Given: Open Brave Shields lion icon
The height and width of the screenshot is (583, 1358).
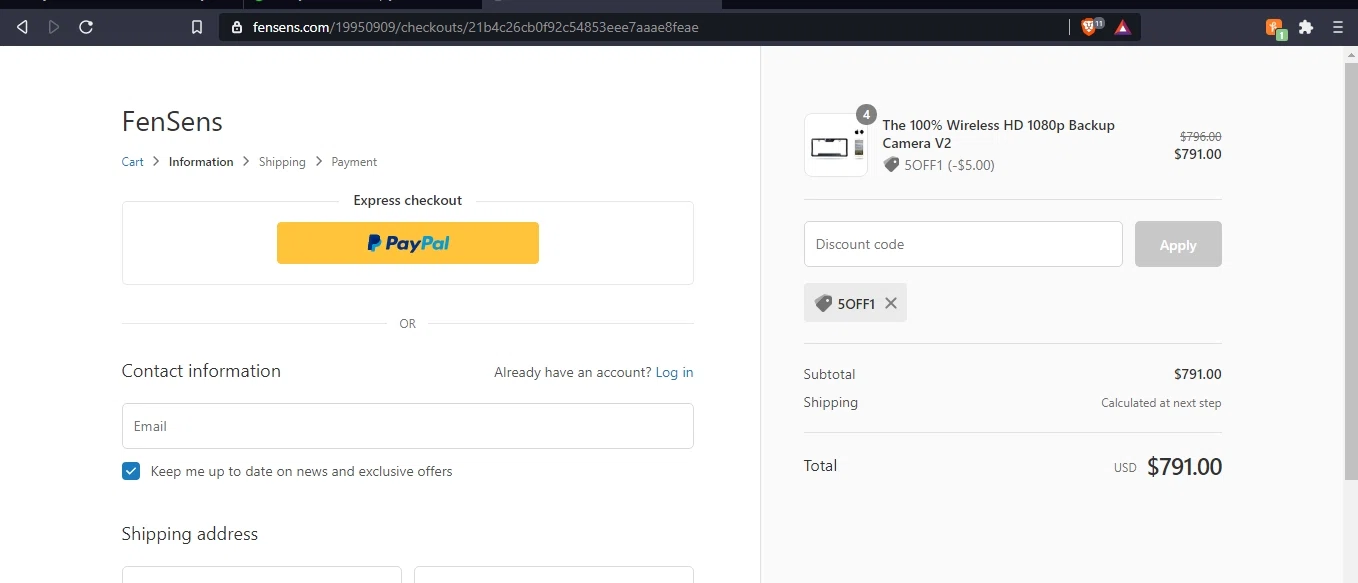Looking at the screenshot, I should (x=1091, y=27).
